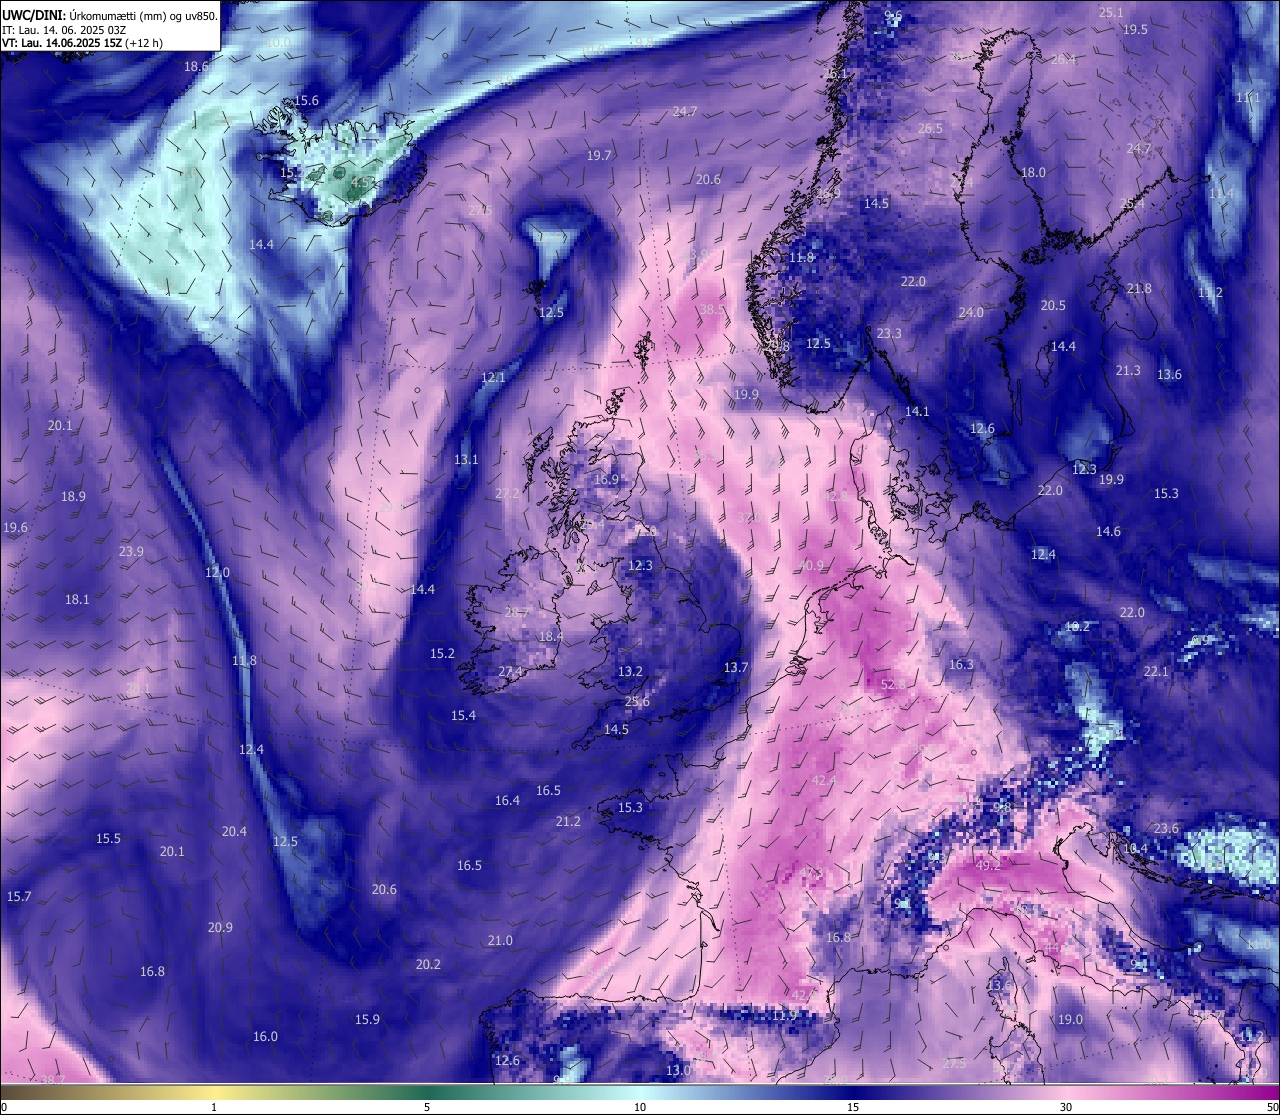Click the '5' tick on the color scale
The width and height of the screenshot is (1280, 1115).
[x=427, y=1107]
